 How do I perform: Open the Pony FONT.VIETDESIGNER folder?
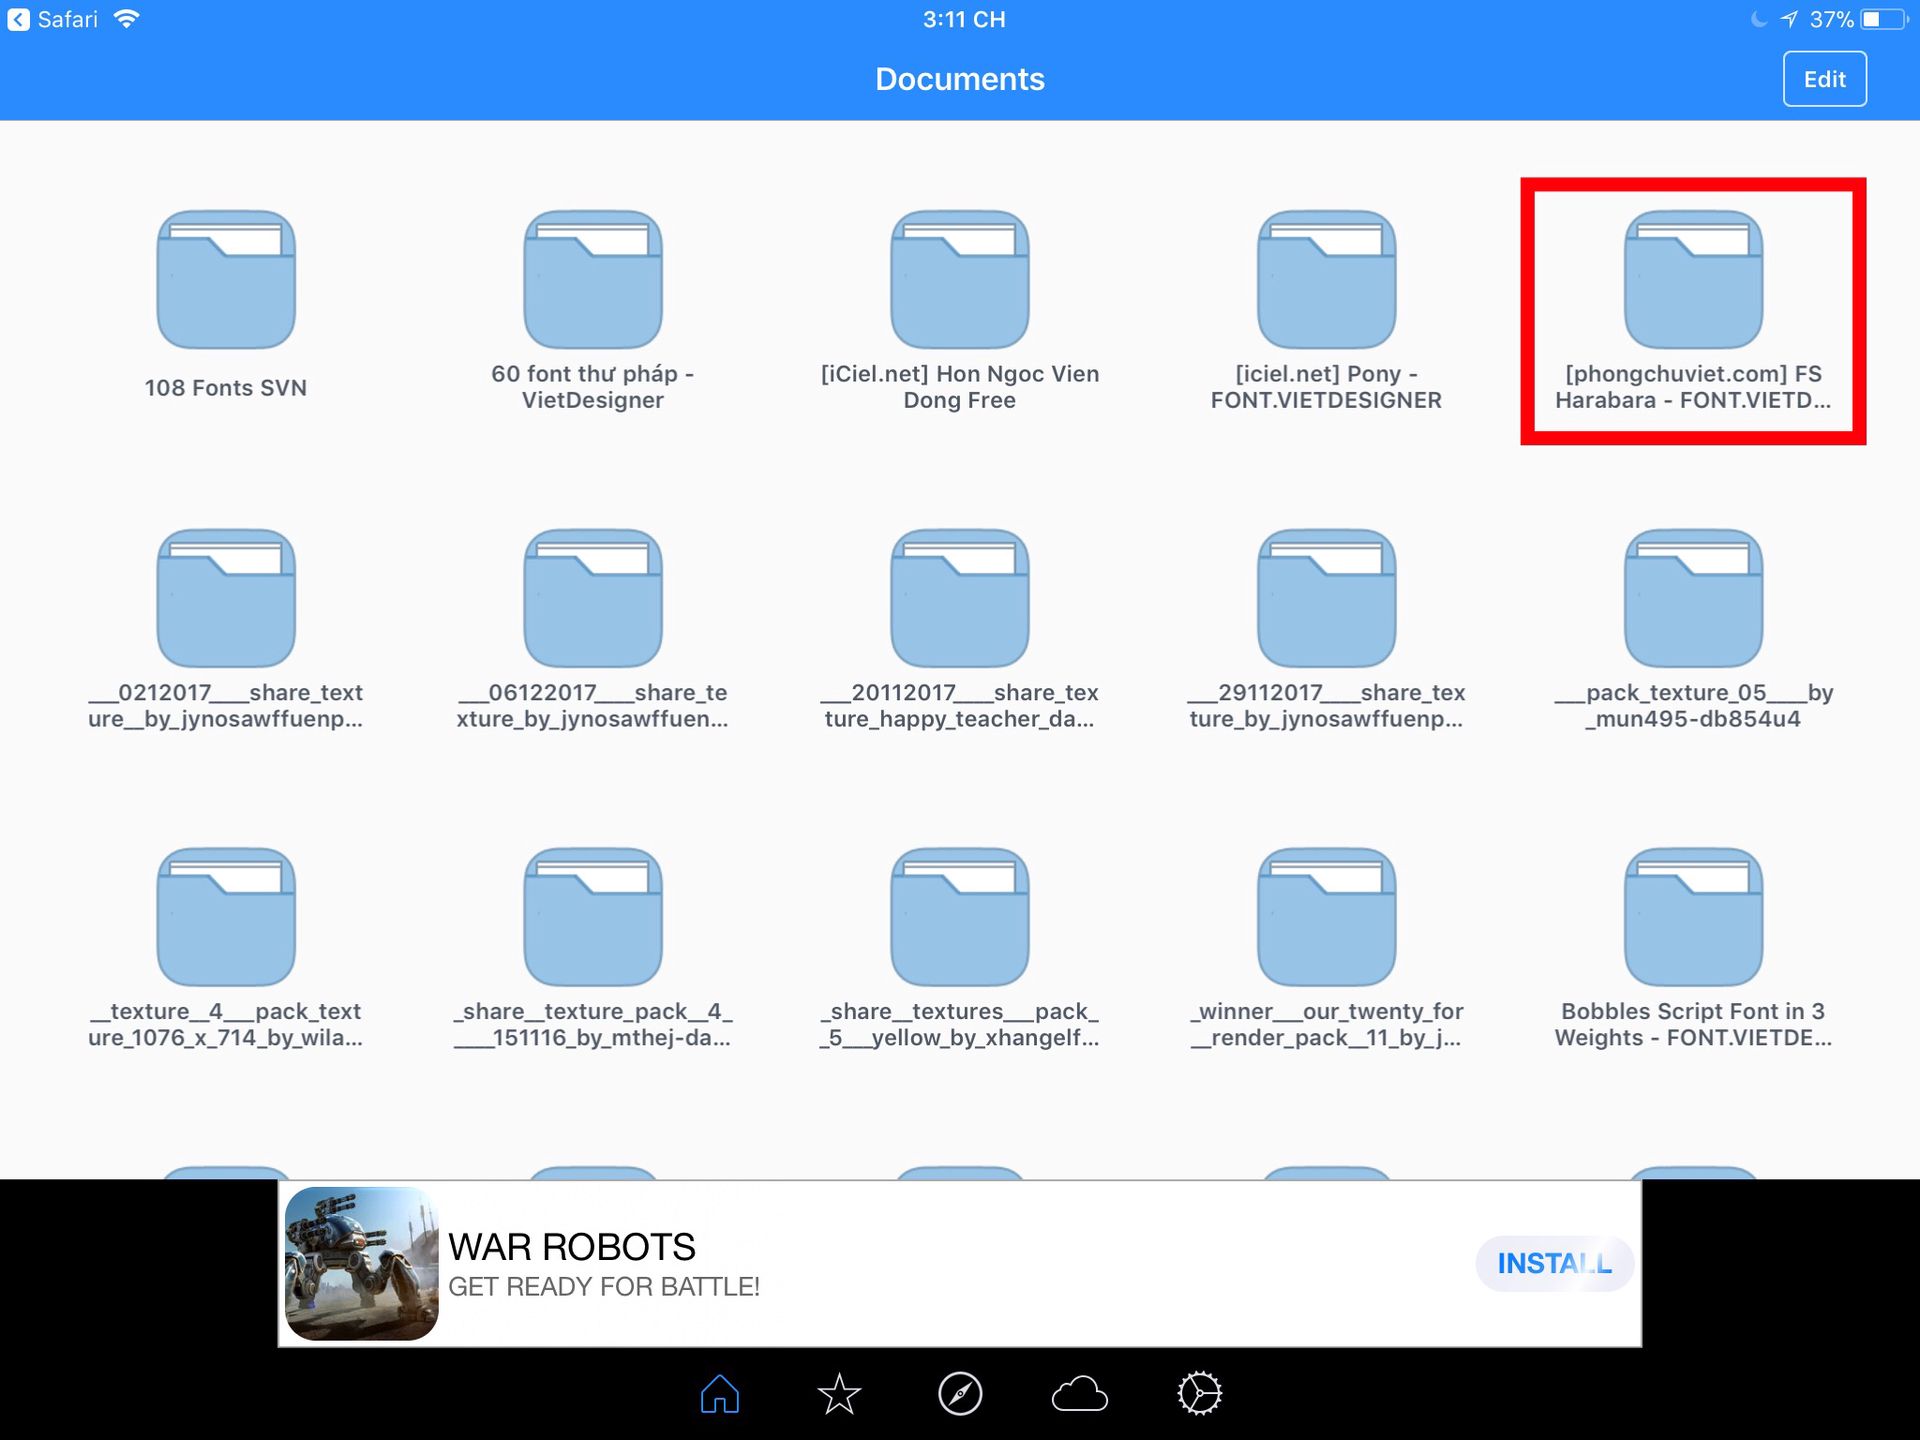(1326, 280)
